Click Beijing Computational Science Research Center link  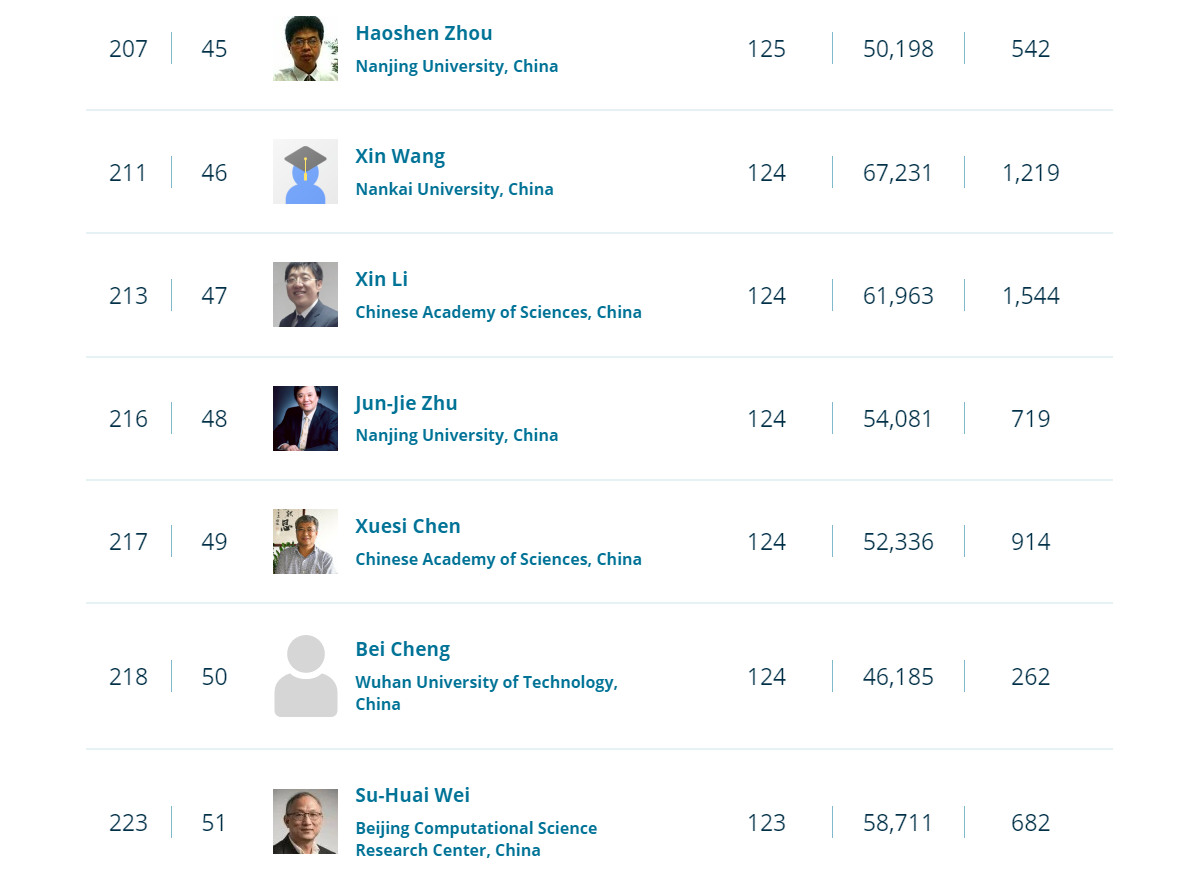pyautogui.click(x=476, y=838)
